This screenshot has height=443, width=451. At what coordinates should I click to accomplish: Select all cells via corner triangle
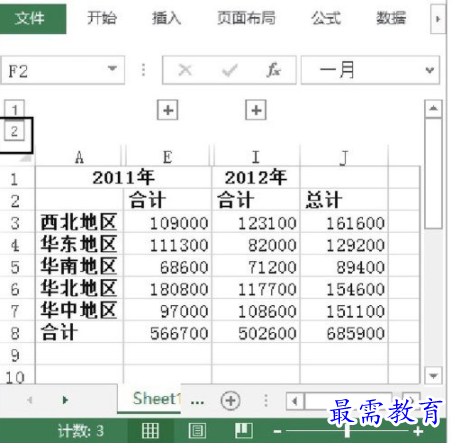tap(25, 158)
